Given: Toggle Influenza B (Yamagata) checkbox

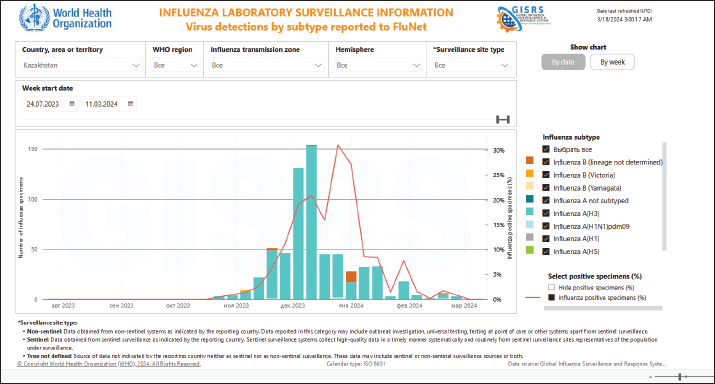Looking at the screenshot, I should click(x=546, y=187).
